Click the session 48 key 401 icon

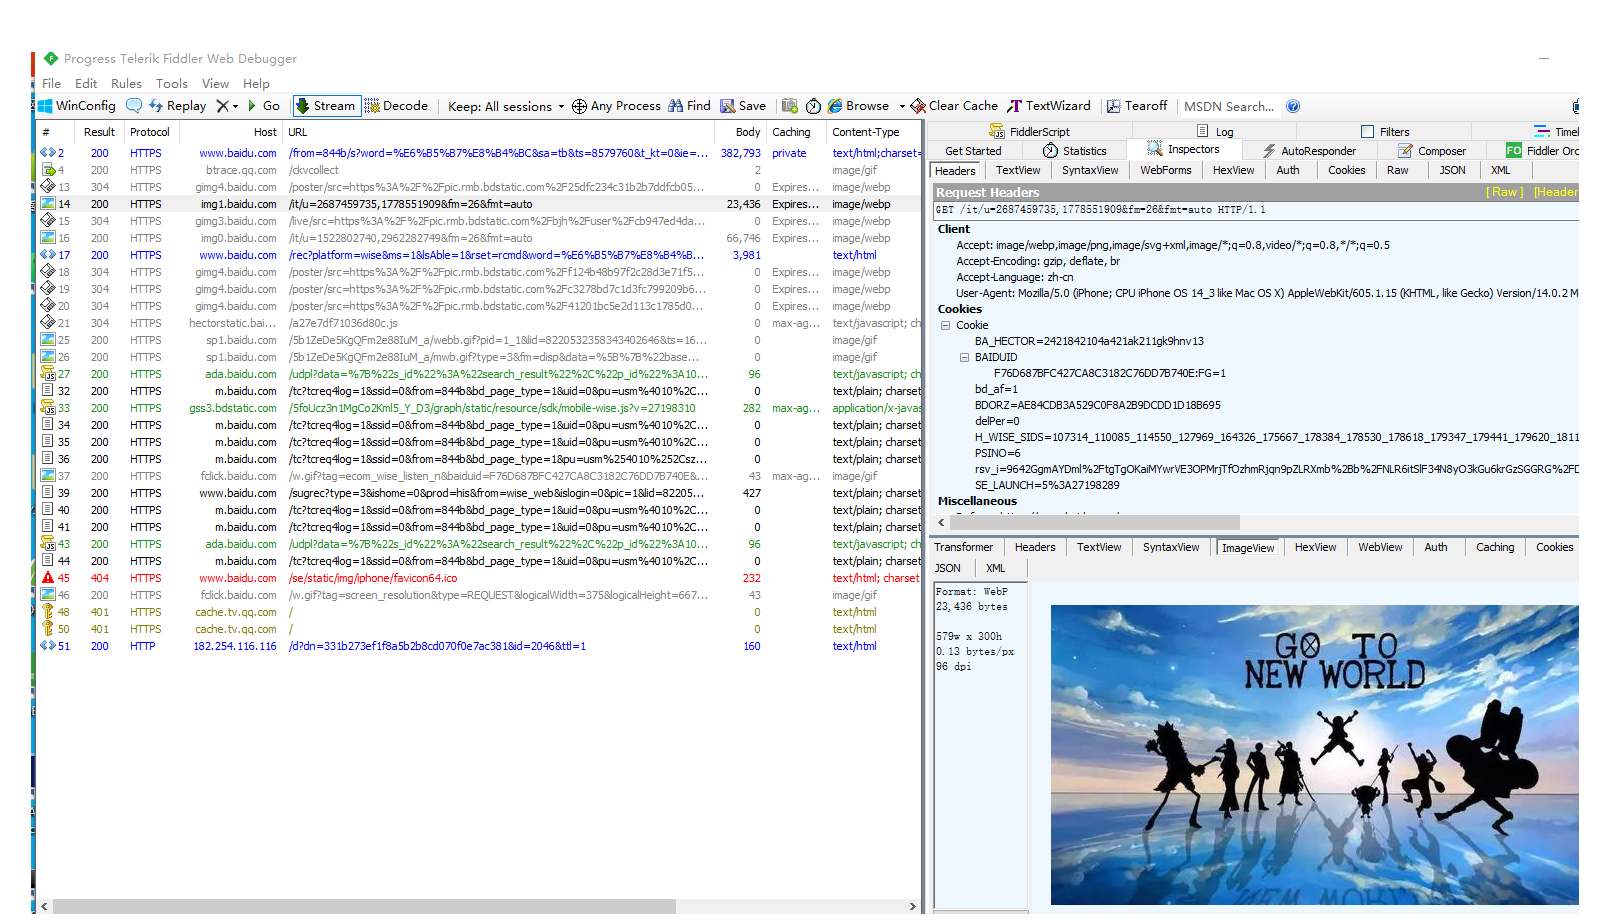pyautogui.click(x=47, y=611)
